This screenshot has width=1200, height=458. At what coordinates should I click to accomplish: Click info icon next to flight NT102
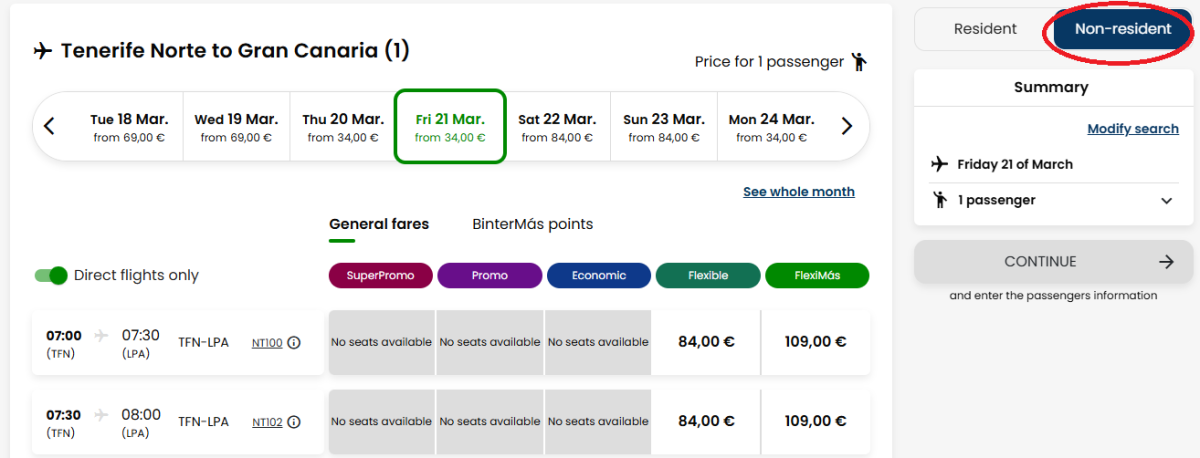pyautogui.click(x=294, y=422)
